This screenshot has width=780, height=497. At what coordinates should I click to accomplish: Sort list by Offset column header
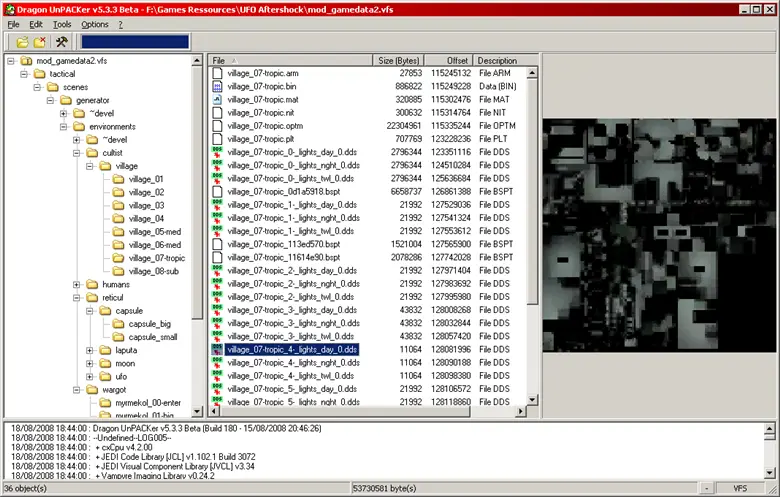448,61
